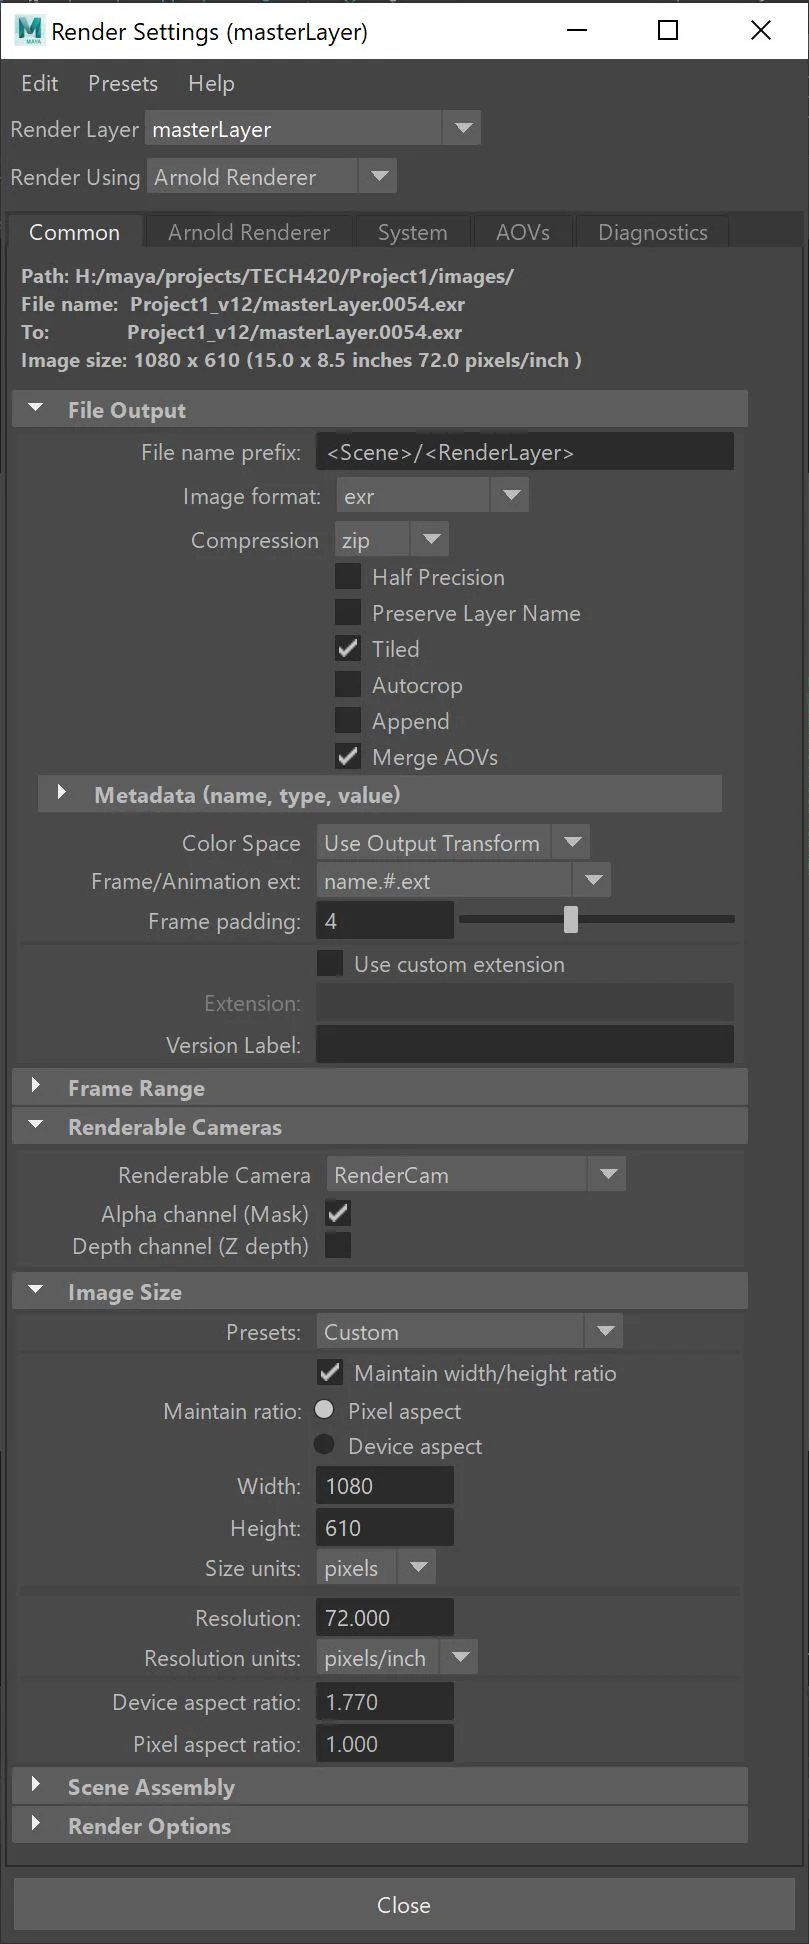Click the Version Label input field
This screenshot has height=1944, width=809.
click(525, 1045)
